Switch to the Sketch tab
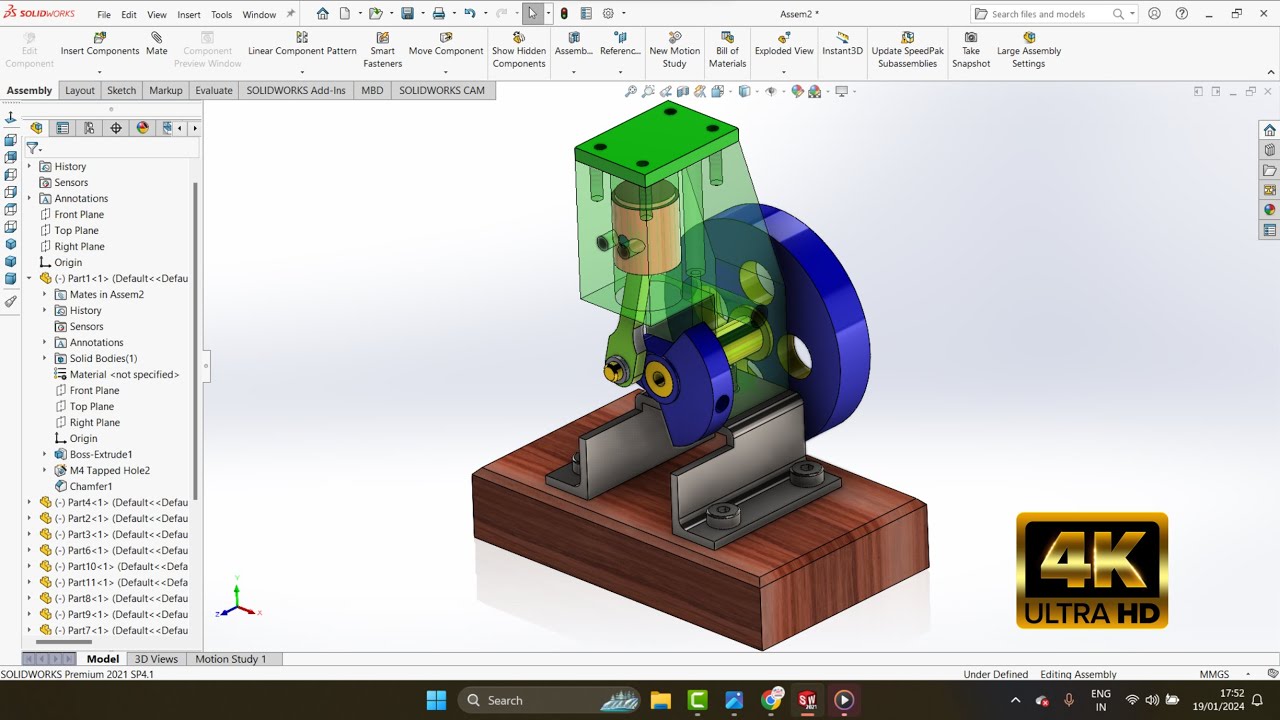1280x720 pixels. click(121, 90)
